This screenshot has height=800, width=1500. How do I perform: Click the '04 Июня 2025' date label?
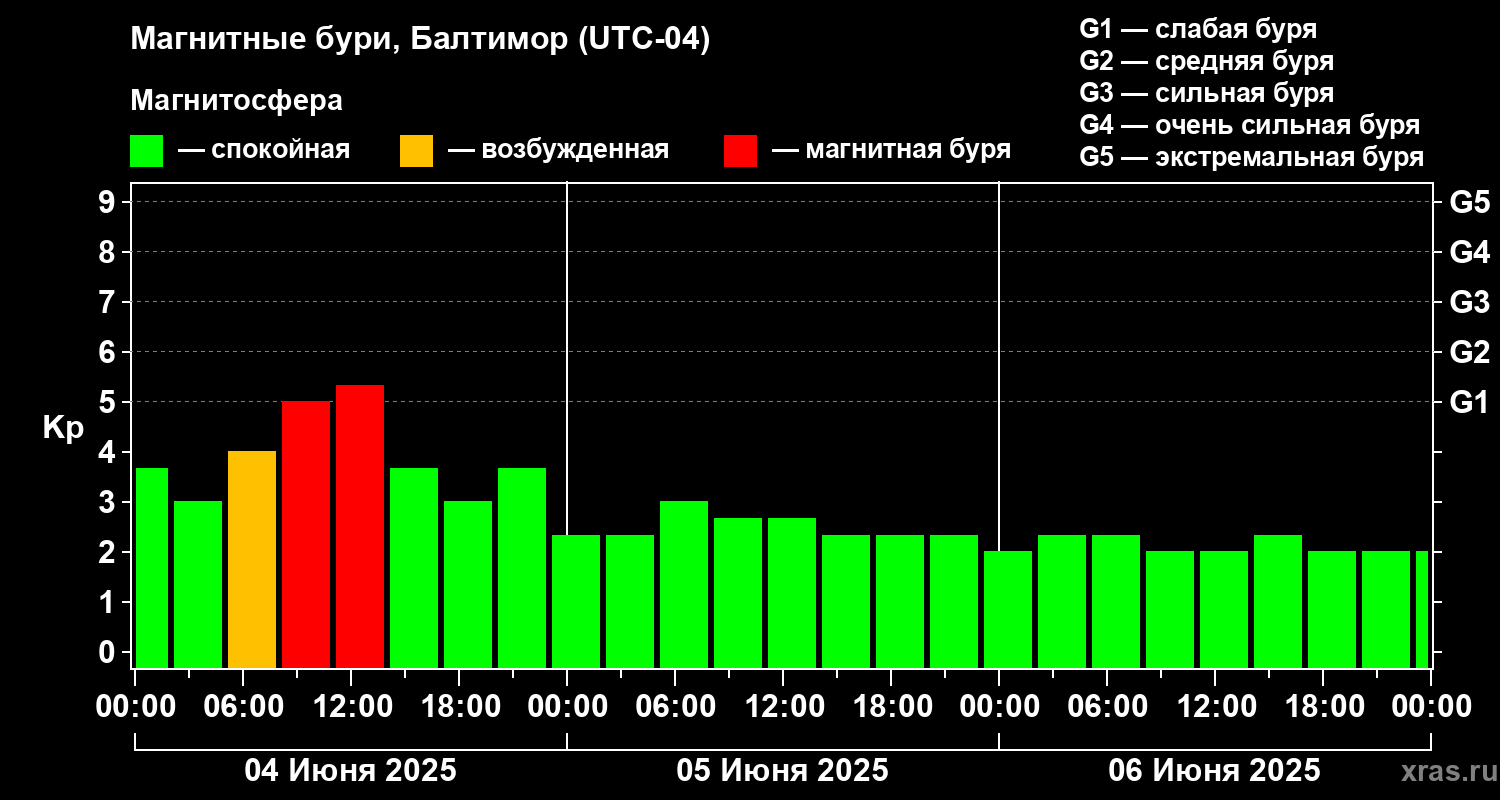pos(351,771)
